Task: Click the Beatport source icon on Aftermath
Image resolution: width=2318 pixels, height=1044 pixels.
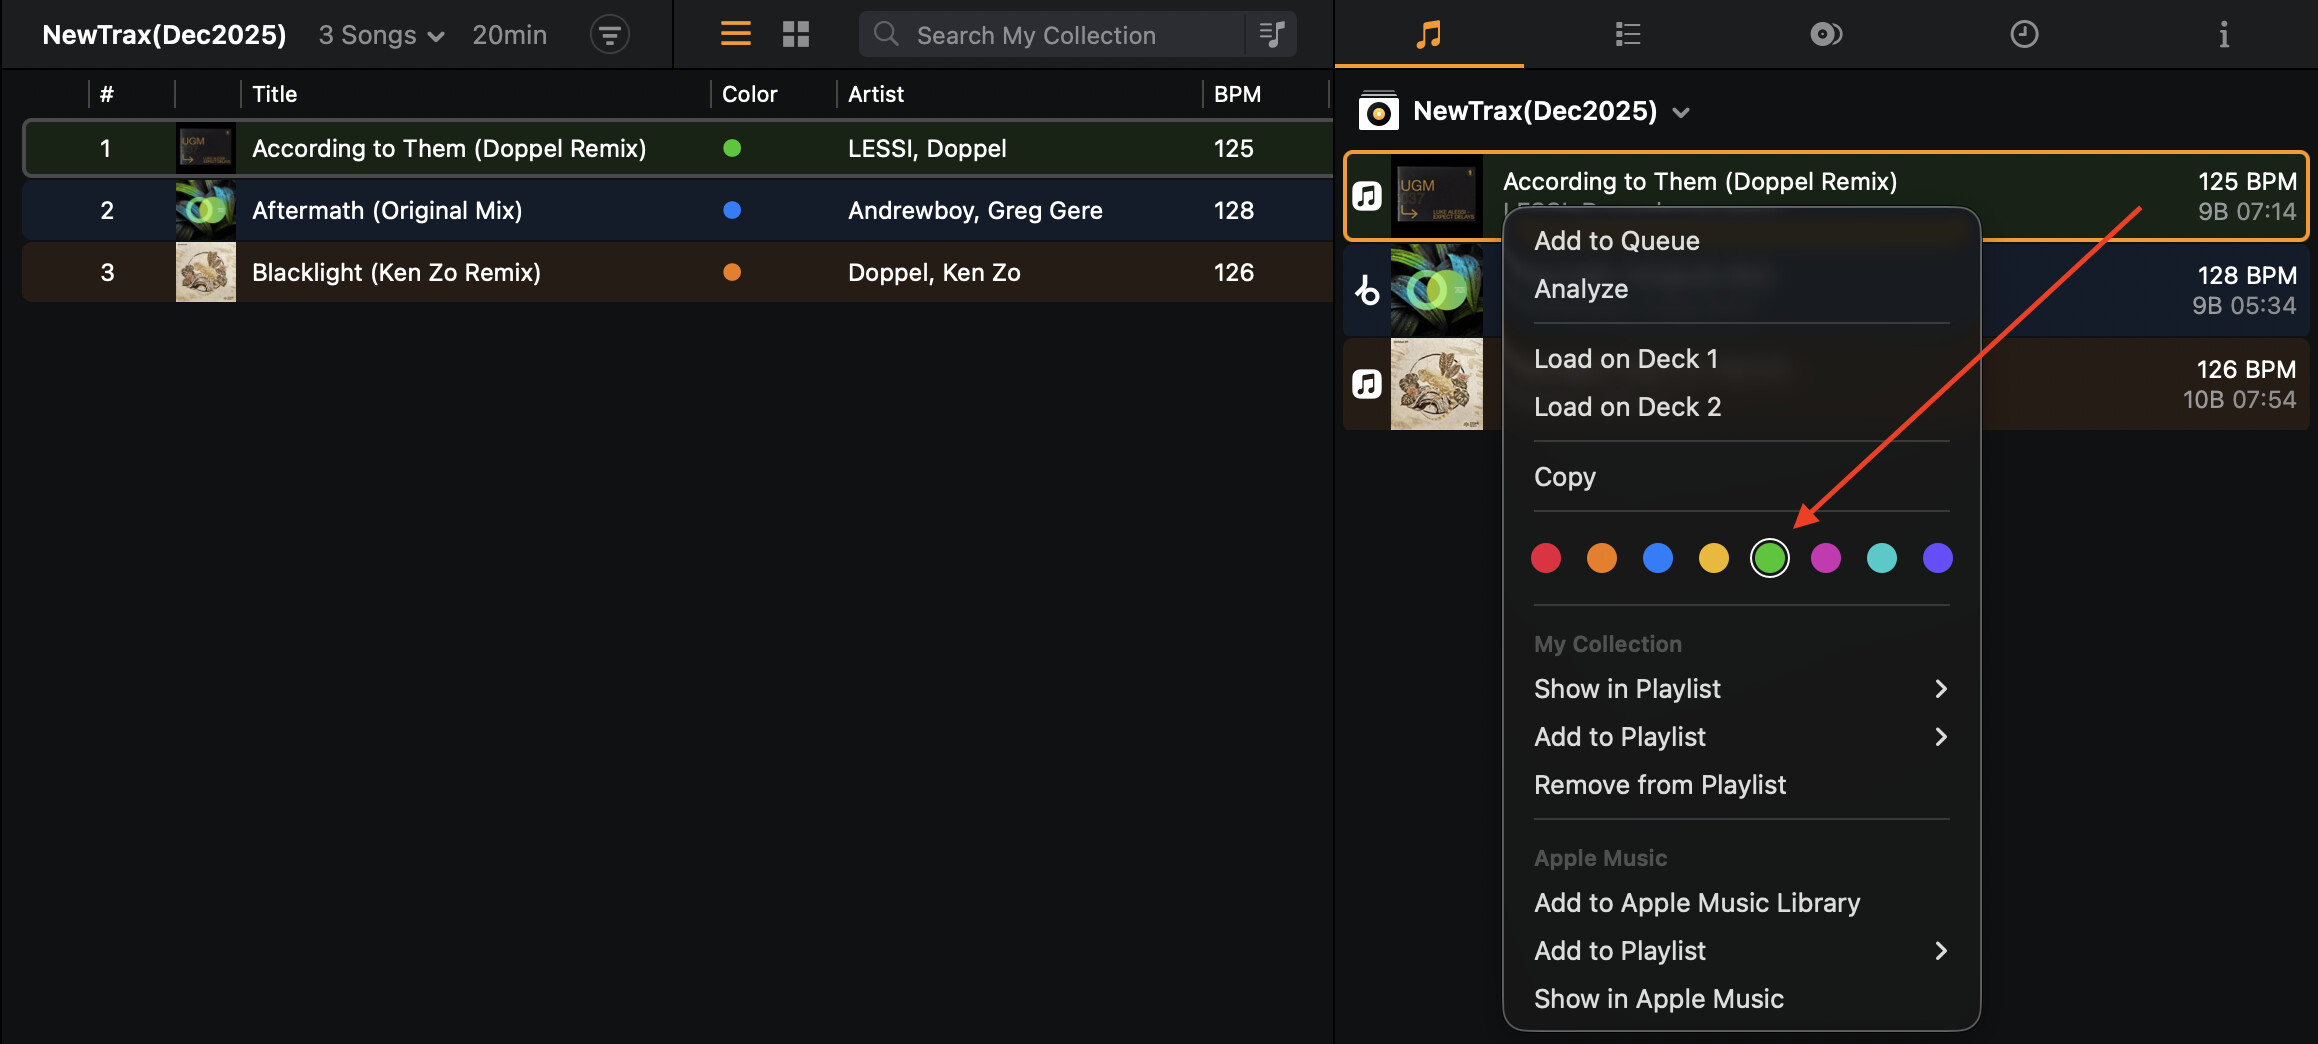Action: pos(1367,291)
